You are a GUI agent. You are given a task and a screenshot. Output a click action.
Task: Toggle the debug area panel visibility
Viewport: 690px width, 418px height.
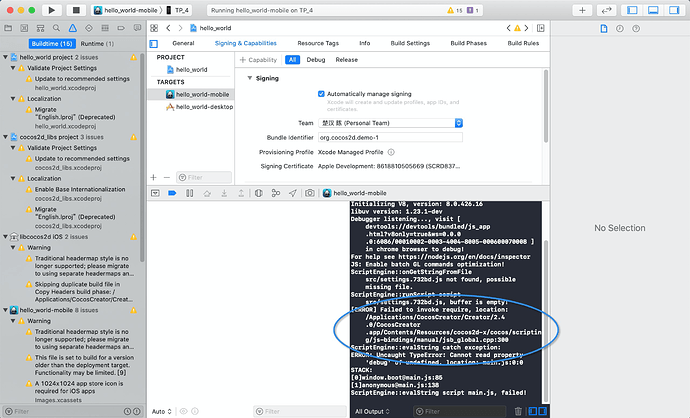pos(653,10)
